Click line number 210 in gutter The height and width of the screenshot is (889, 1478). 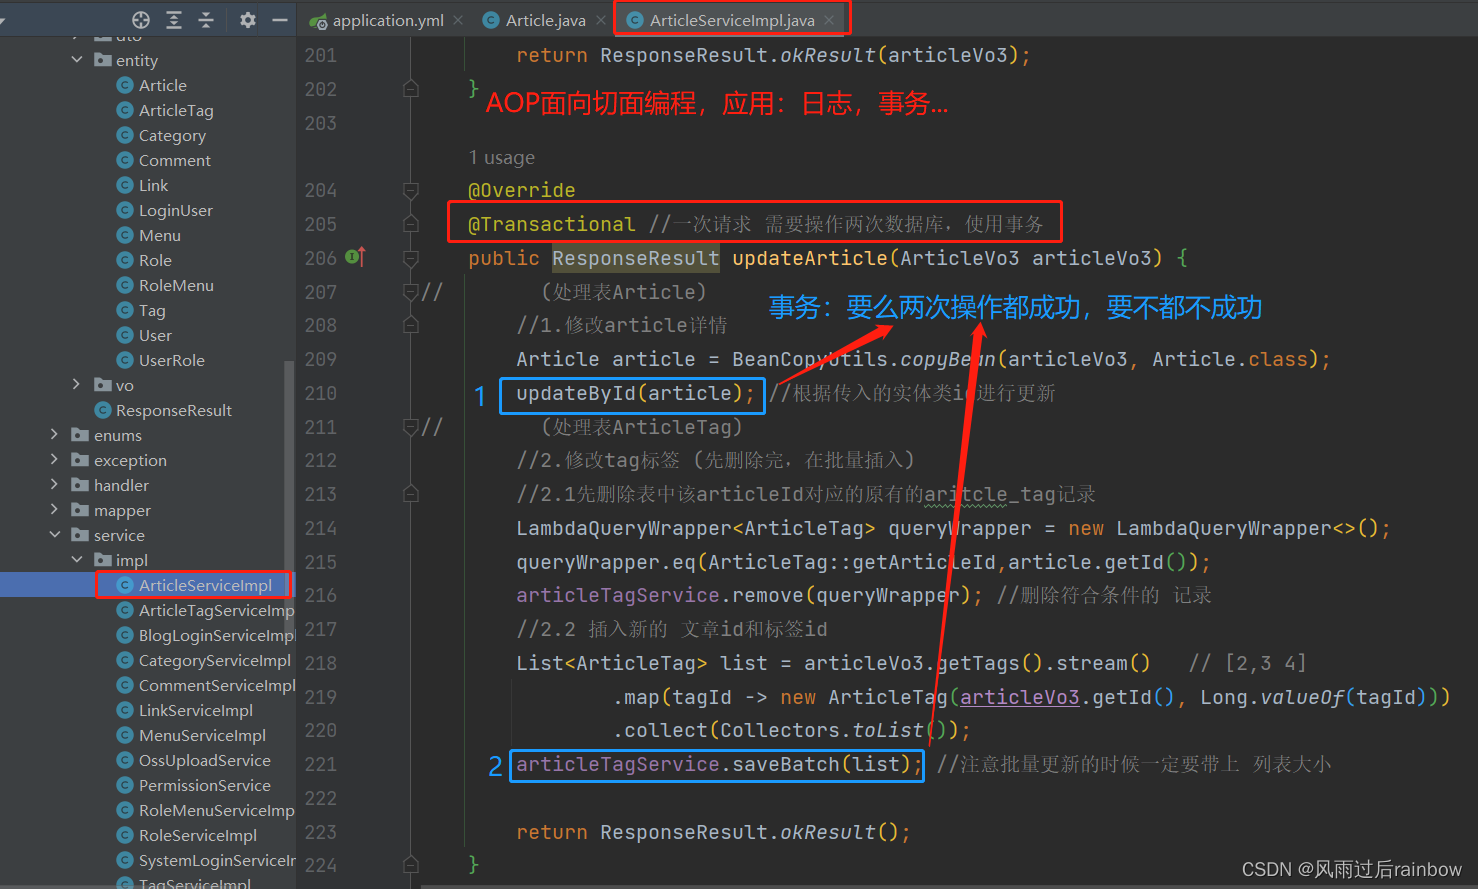[320, 393]
